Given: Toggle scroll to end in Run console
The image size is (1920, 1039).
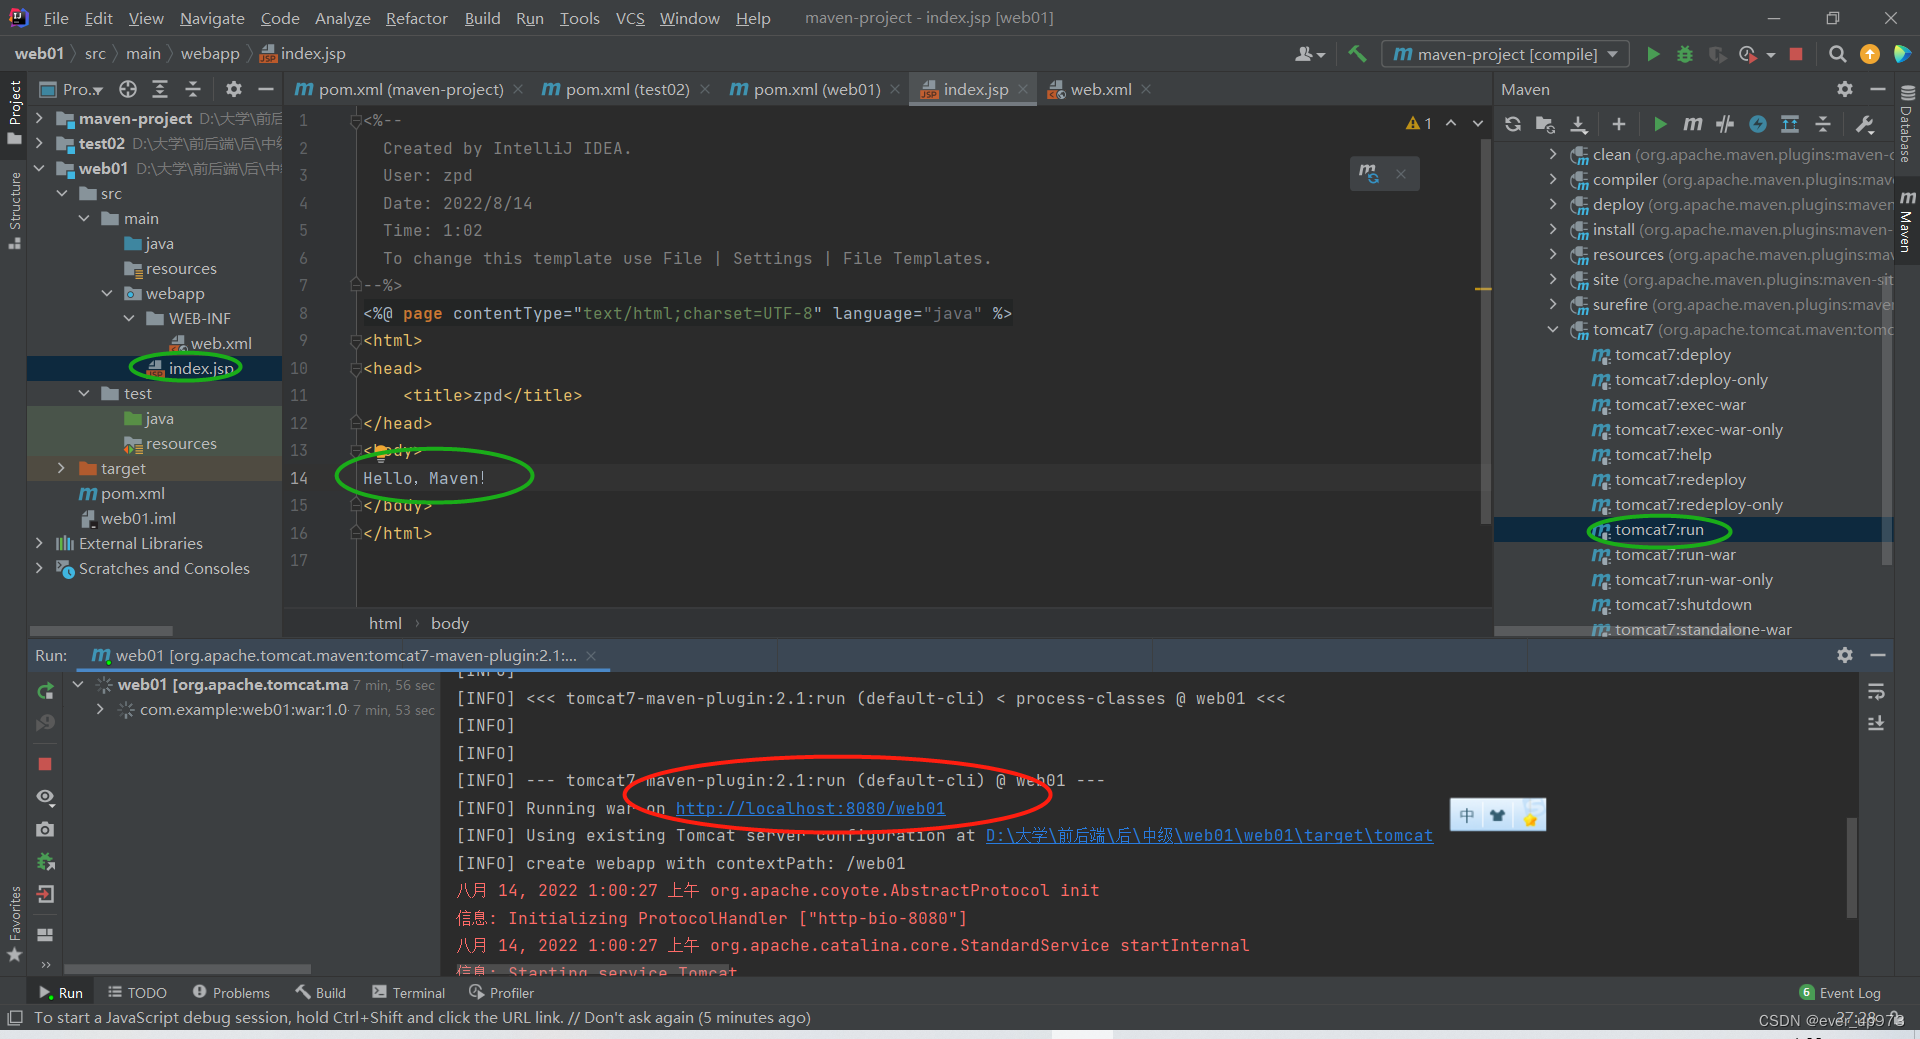Looking at the screenshot, I should [1876, 722].
